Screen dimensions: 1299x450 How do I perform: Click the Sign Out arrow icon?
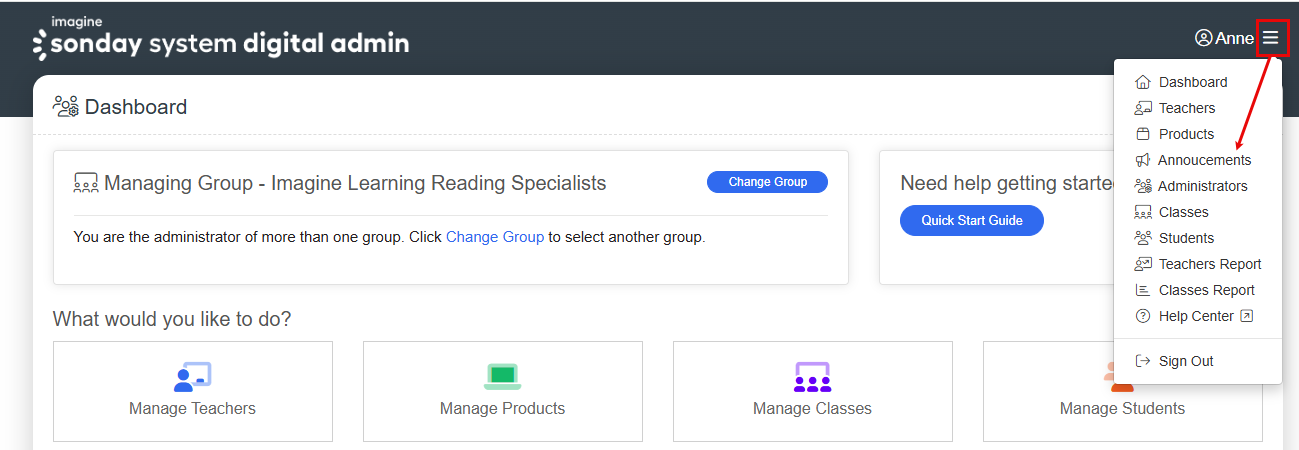[x=1143, y=361]
